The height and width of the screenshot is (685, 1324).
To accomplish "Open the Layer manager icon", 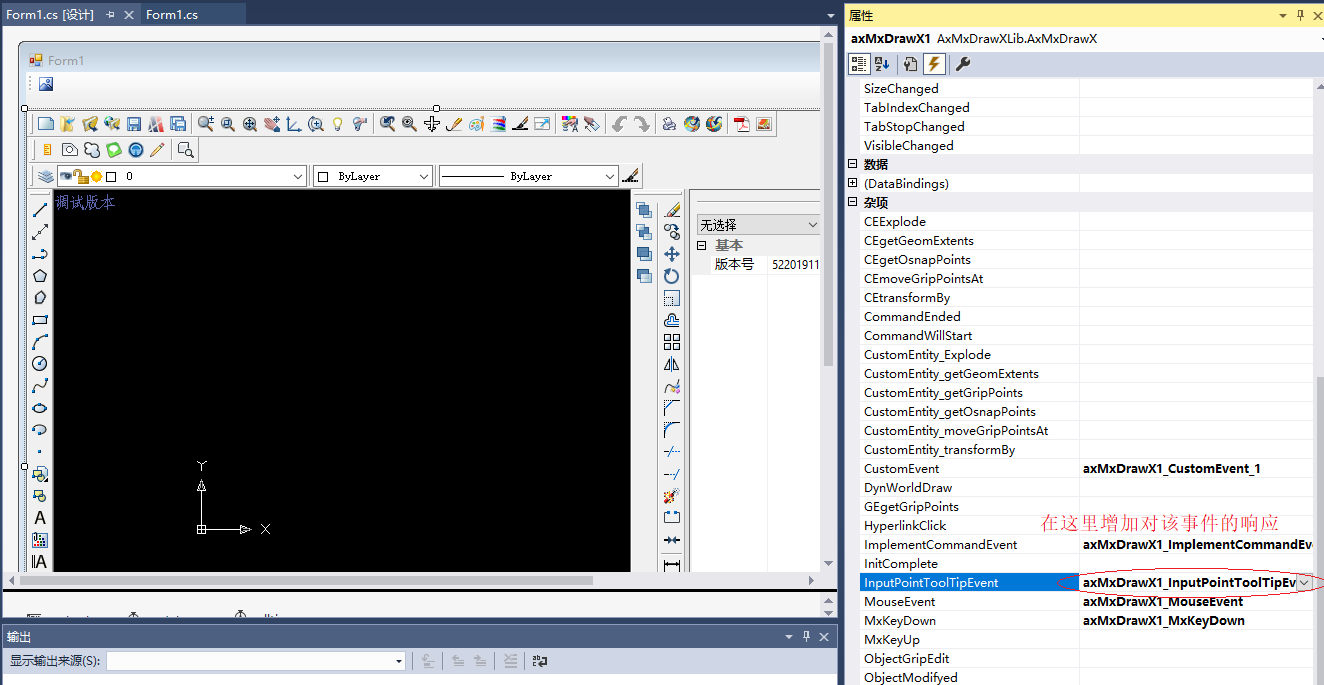I will tap(45, 176).
